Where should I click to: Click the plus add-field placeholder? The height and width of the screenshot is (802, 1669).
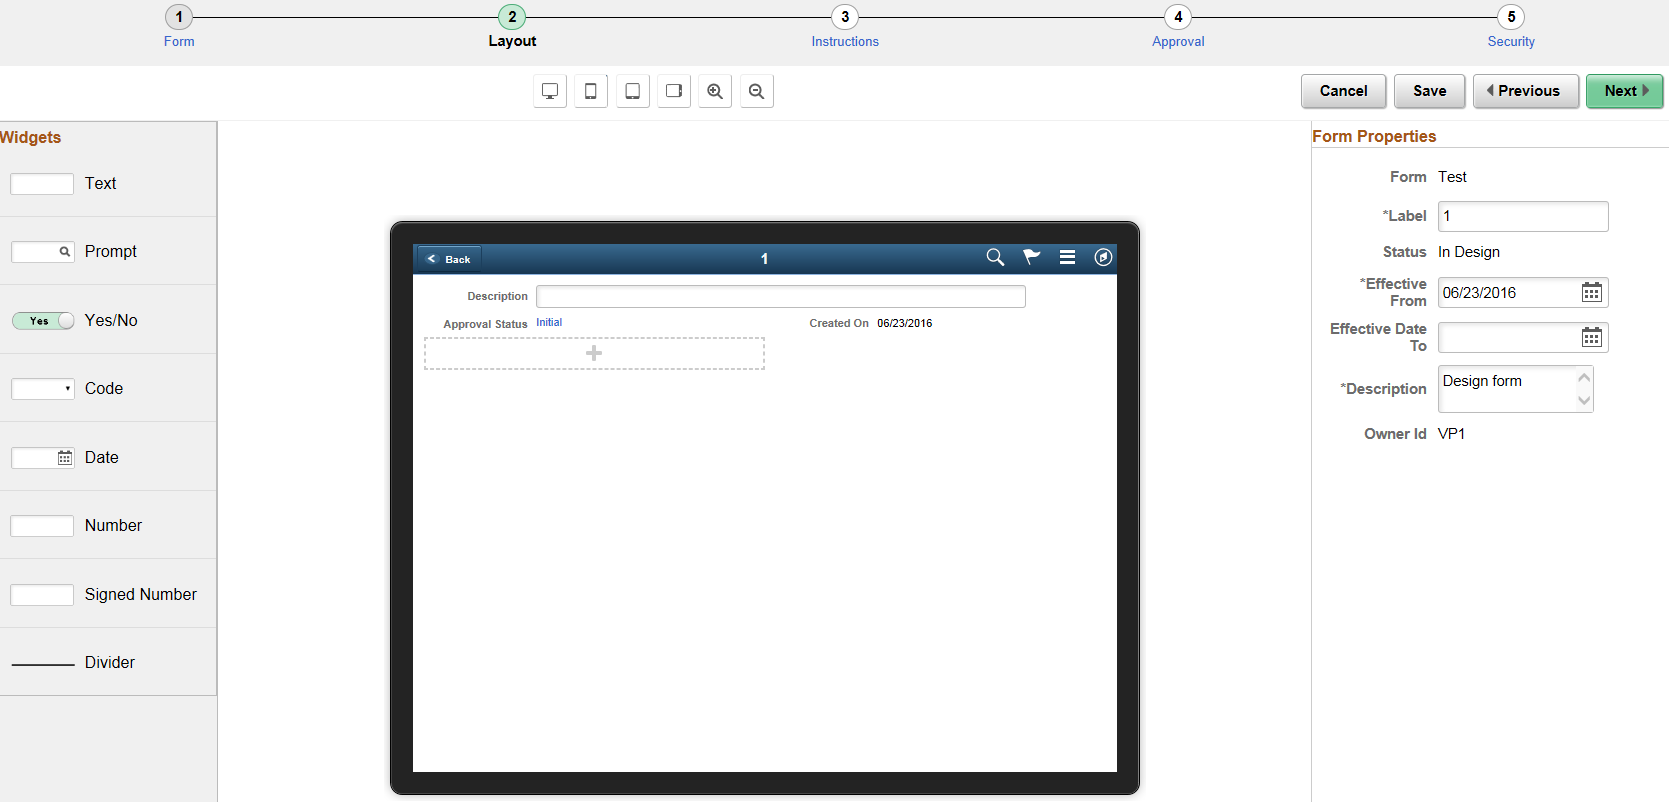click(594, 353)
